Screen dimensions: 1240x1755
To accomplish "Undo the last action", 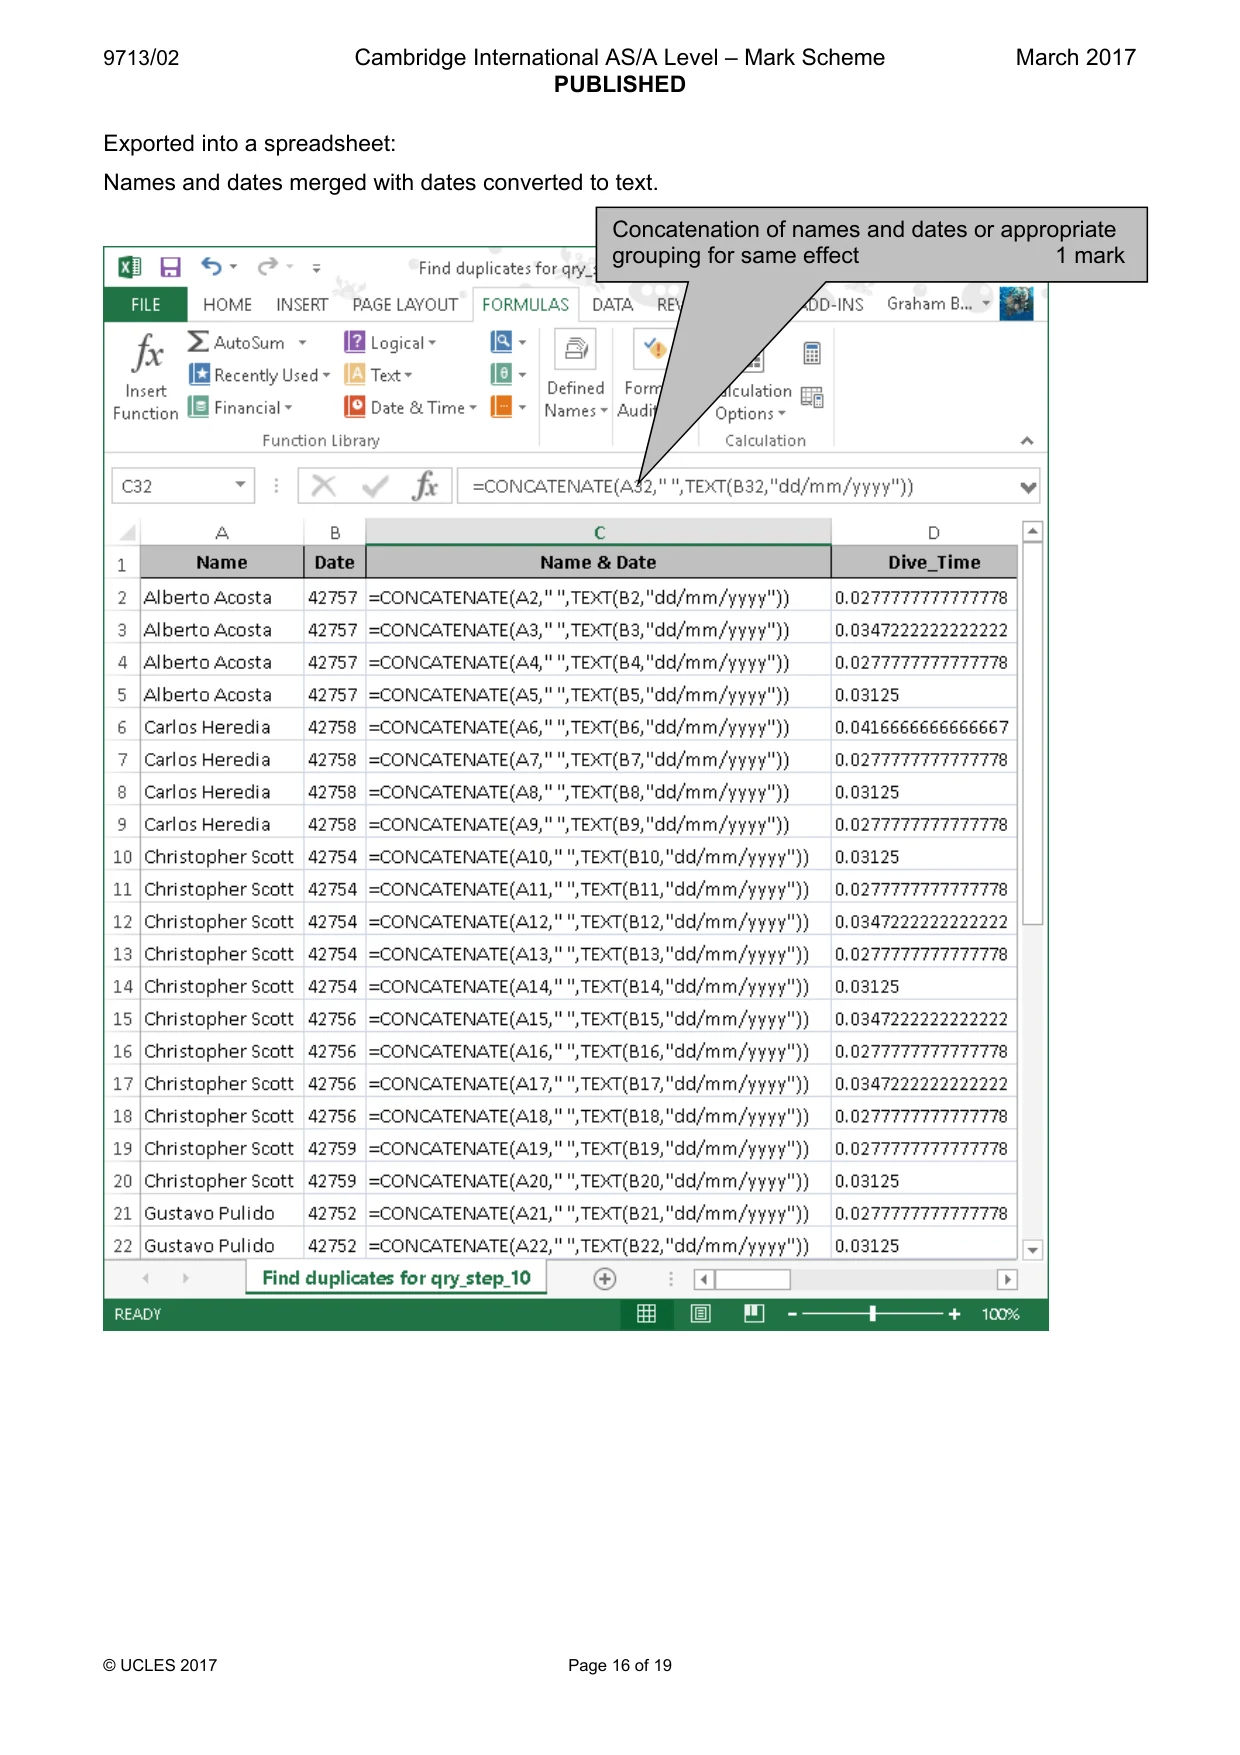I will tap(211, 266).
